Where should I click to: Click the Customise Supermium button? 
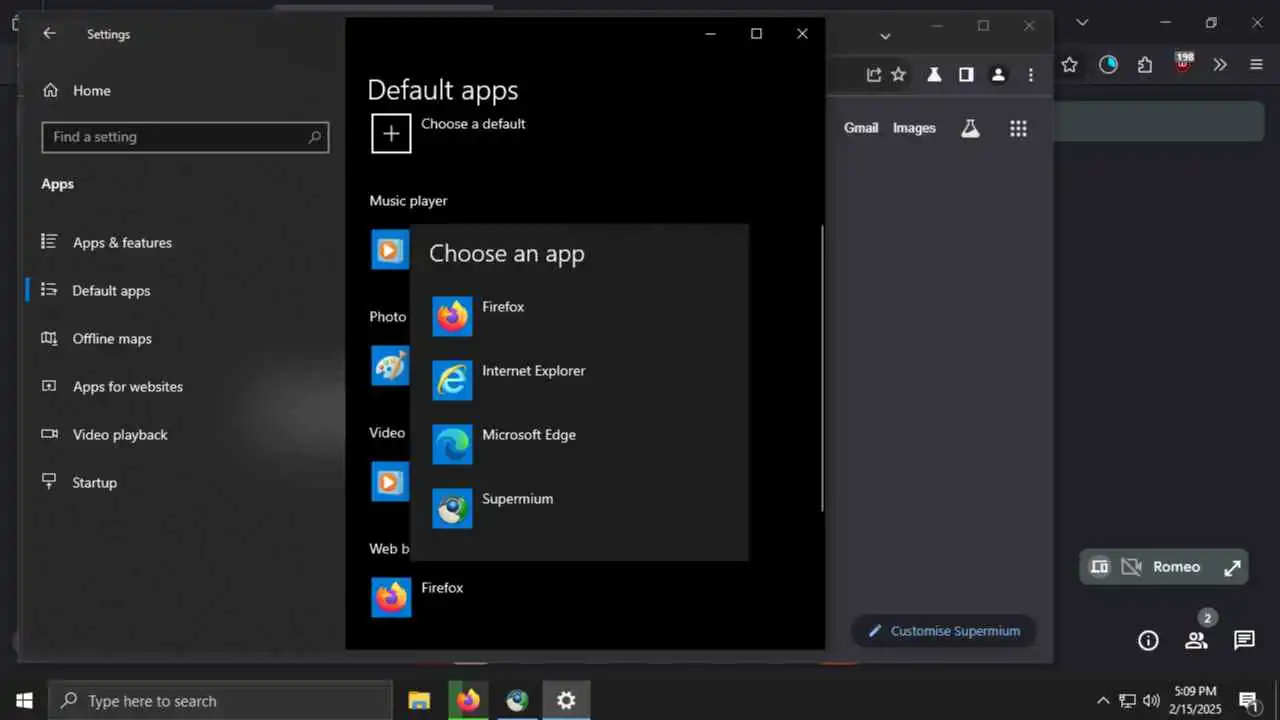click(x=944, y=631)
